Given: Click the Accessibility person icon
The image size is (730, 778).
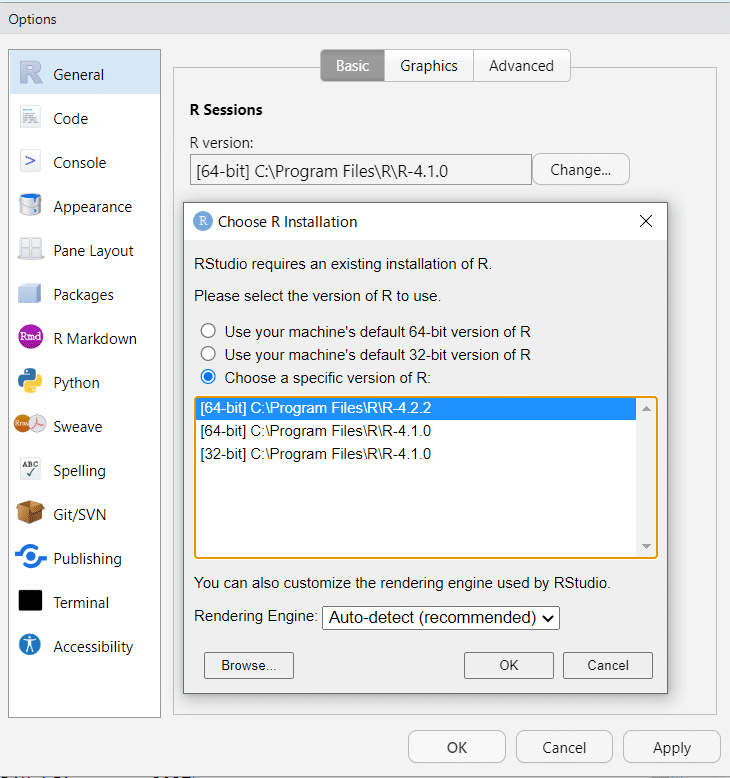Looking at the screenshot, I should point(30,645).
